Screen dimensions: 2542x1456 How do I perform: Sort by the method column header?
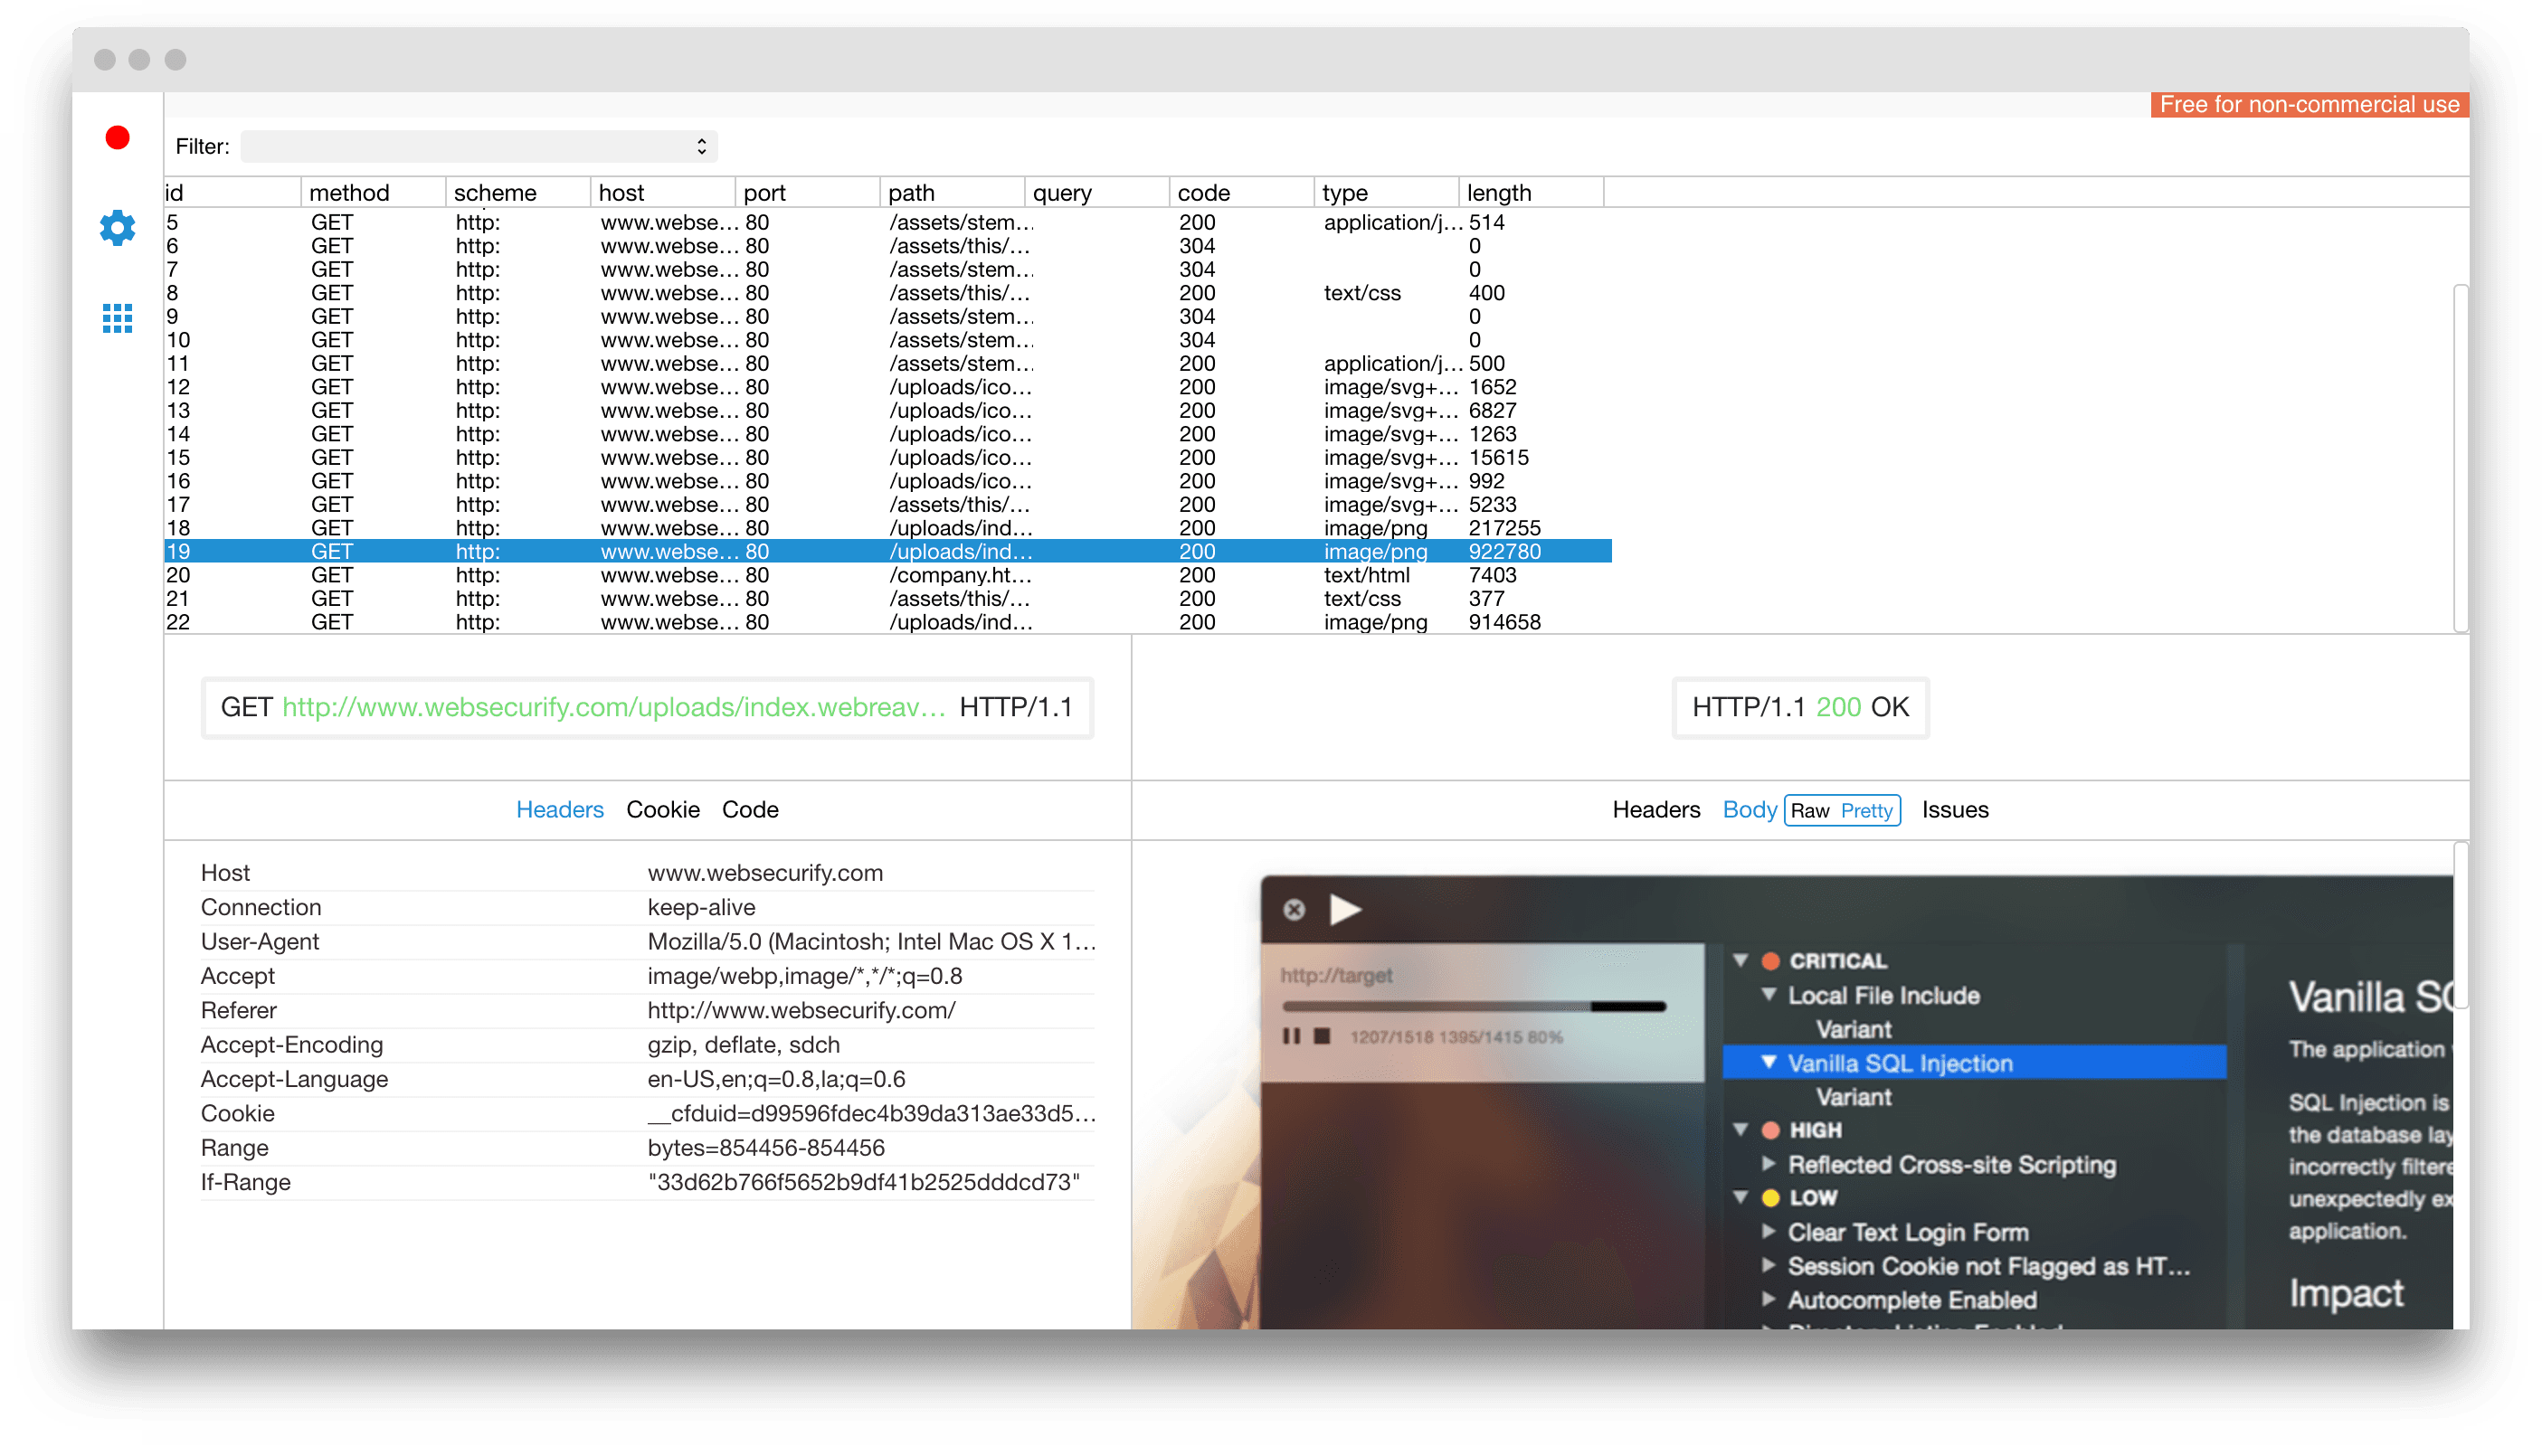(x=372, y=193)
